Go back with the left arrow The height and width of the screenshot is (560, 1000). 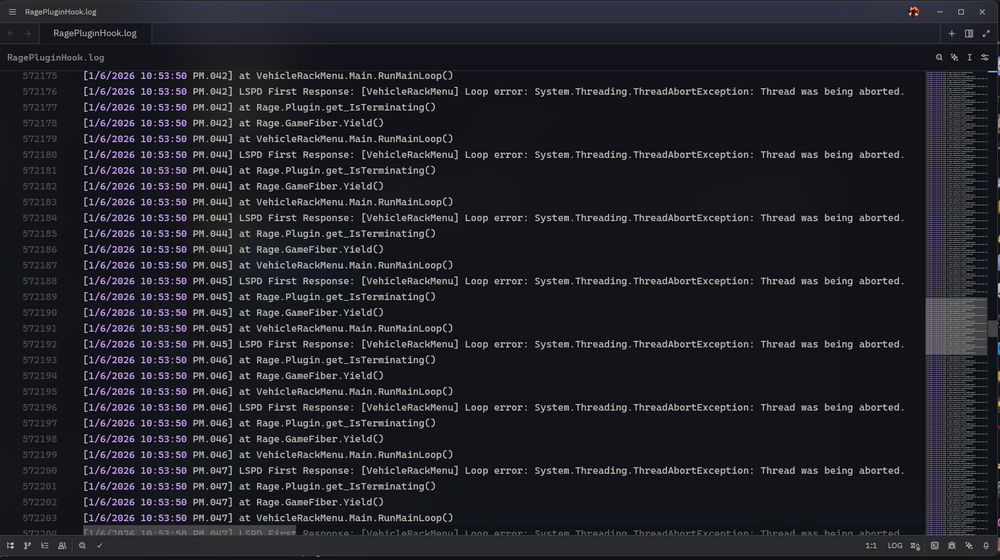(11, 33)
